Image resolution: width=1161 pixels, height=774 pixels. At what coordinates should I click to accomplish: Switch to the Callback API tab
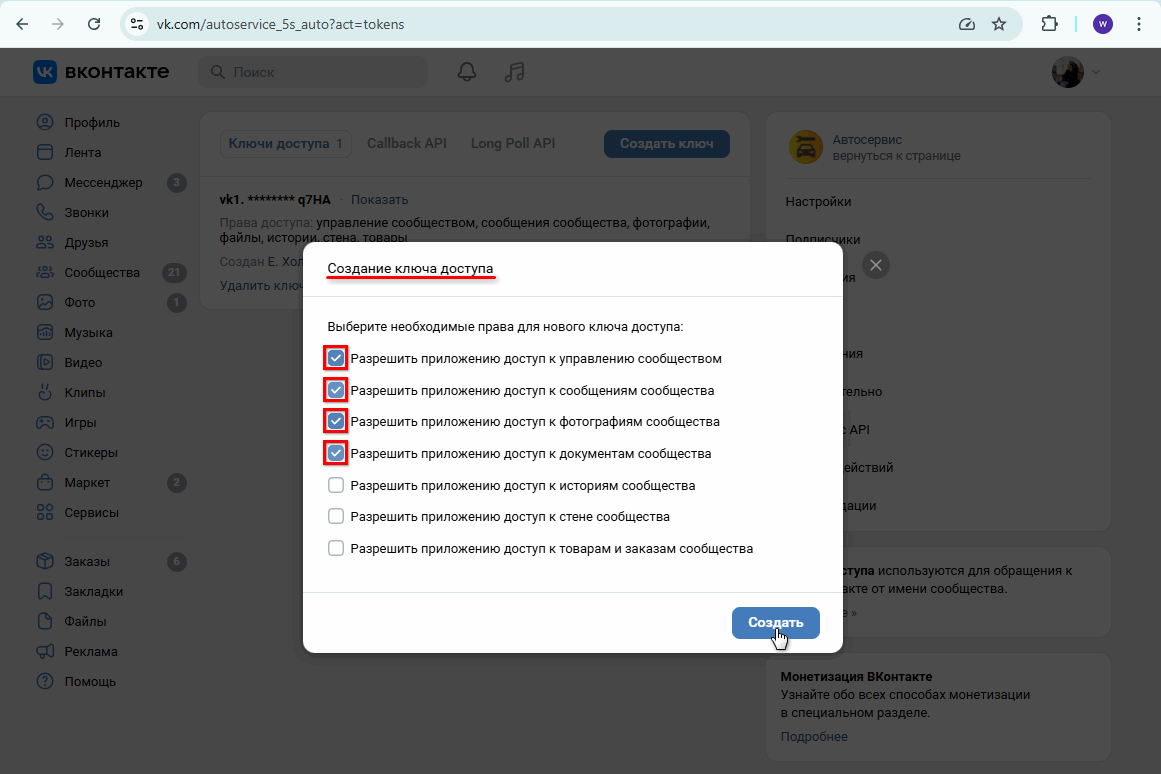pos(406,143)
